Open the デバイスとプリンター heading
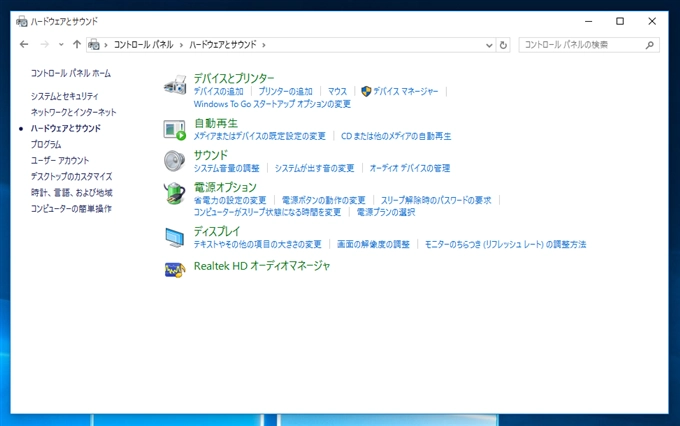Viewport: 680px width, 426px height. [x=234, y=78]
